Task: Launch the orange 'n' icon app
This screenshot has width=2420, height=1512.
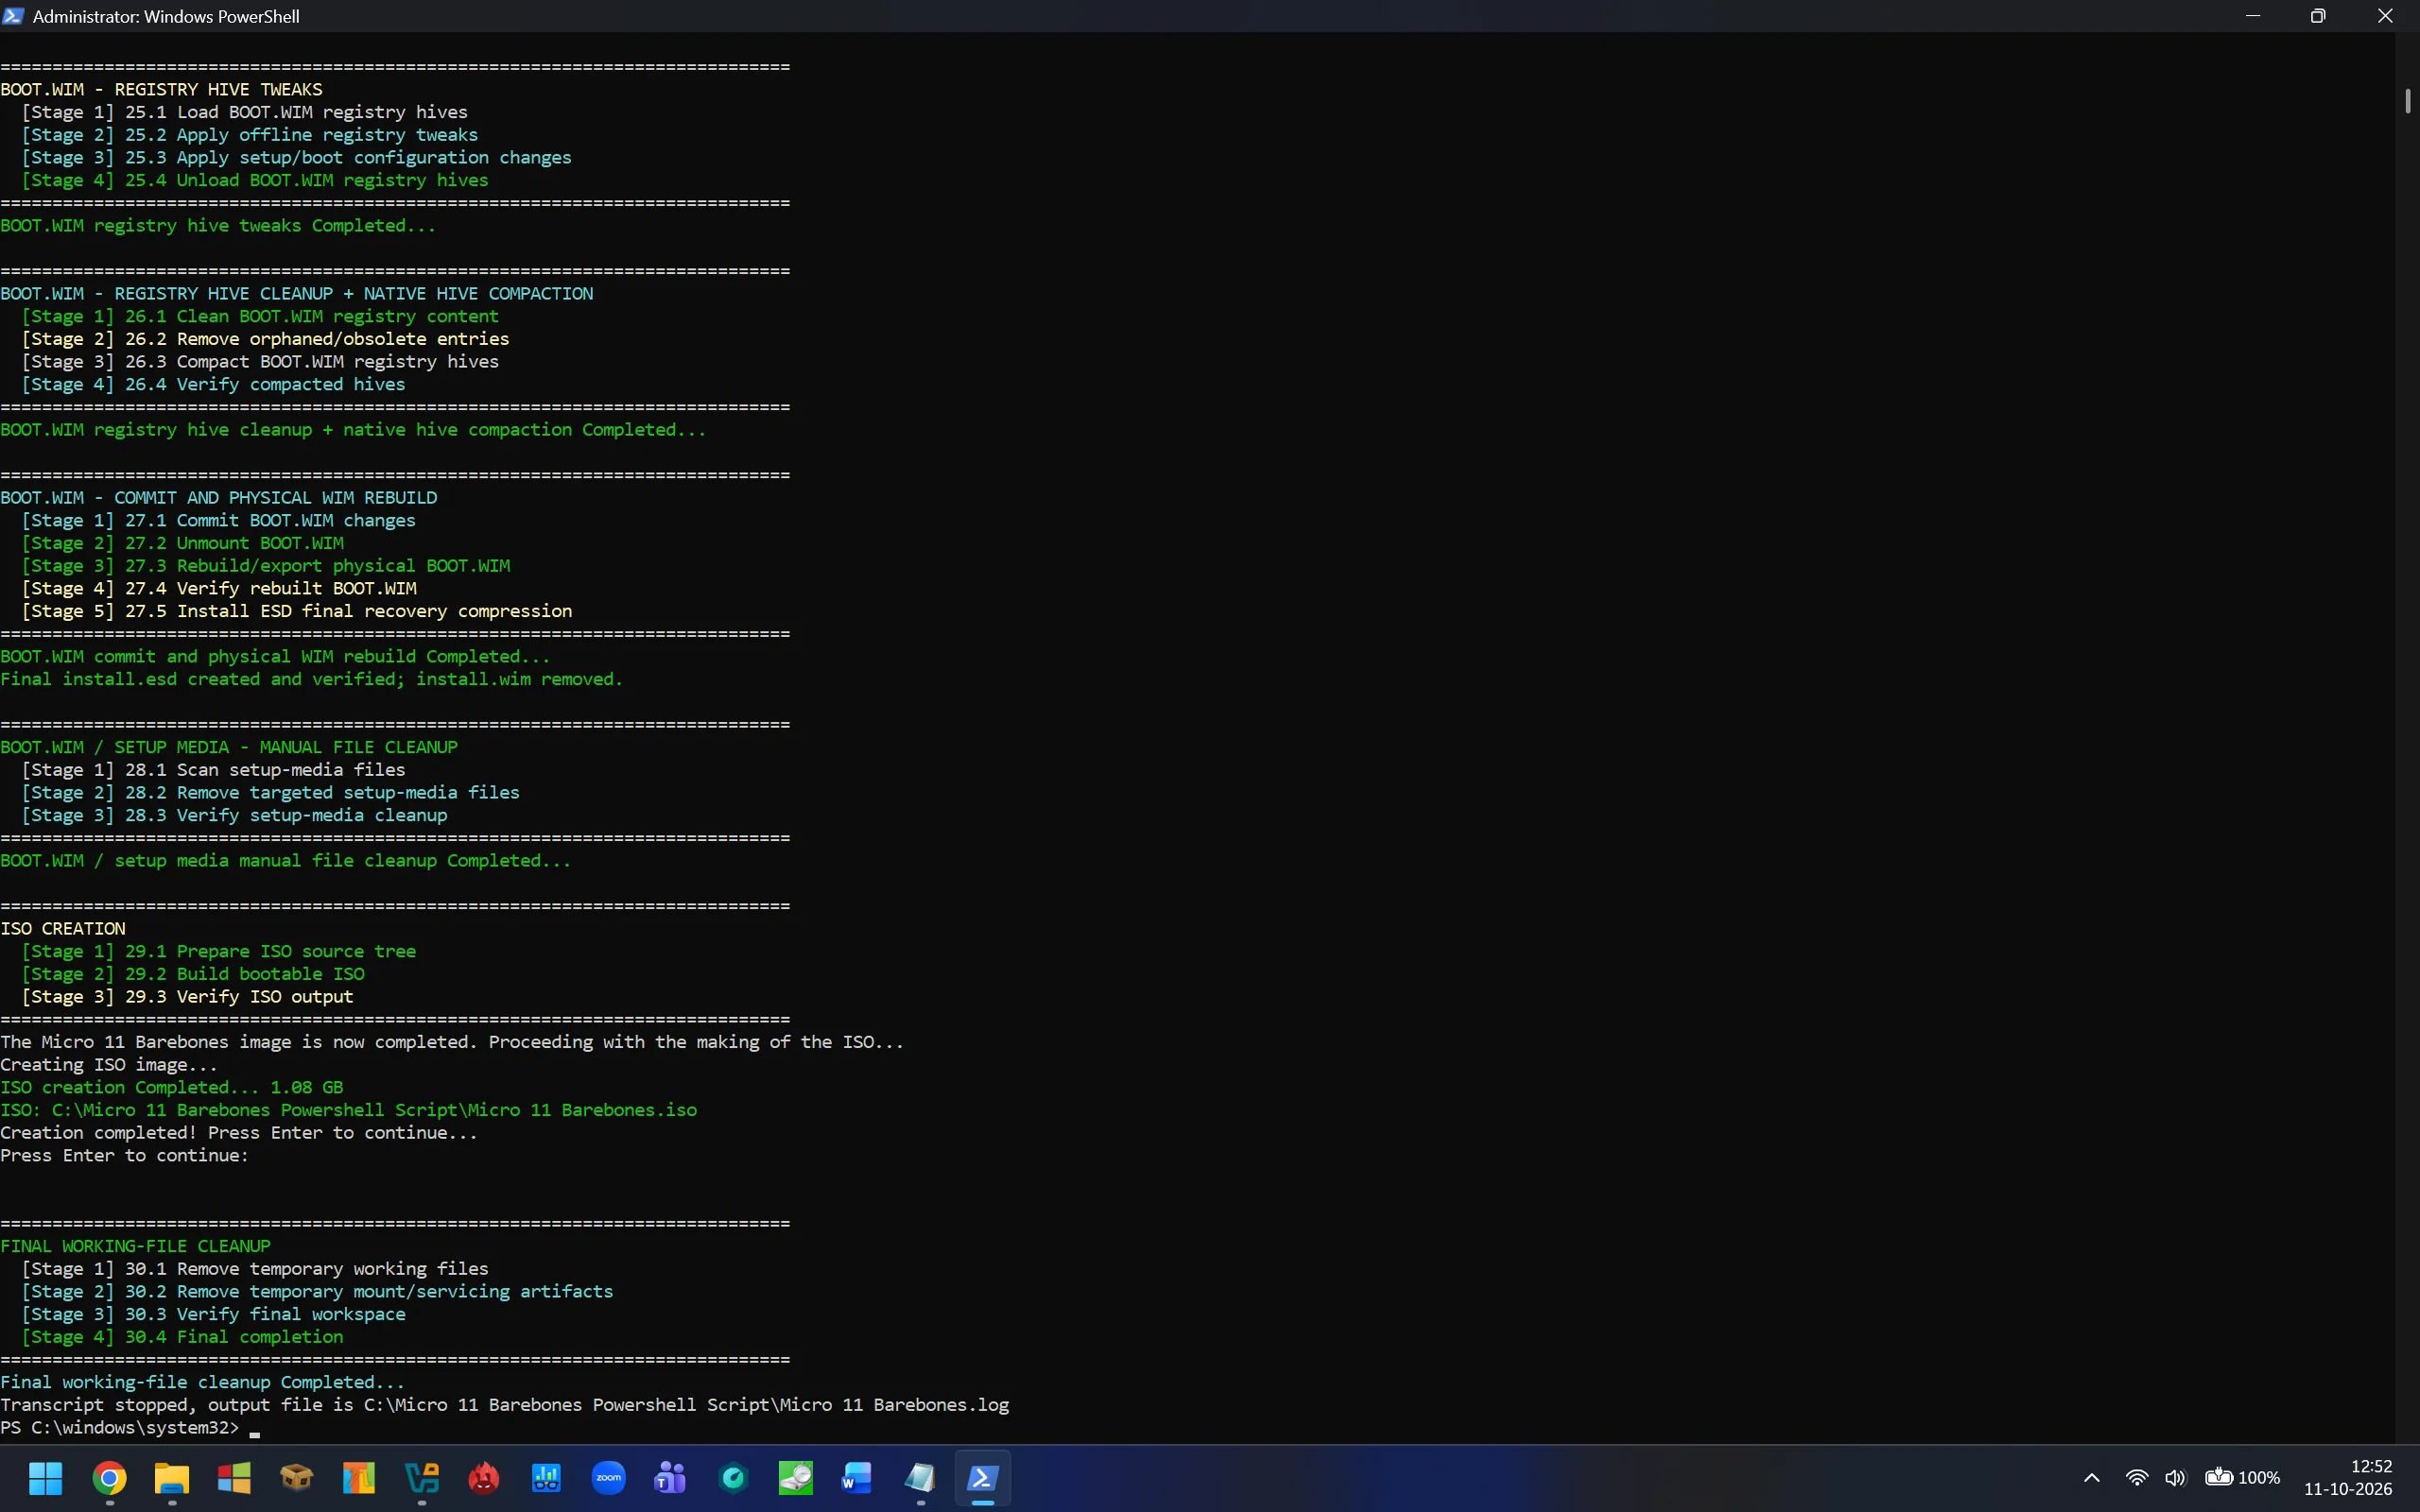Action: click(x=359, y=1477)
